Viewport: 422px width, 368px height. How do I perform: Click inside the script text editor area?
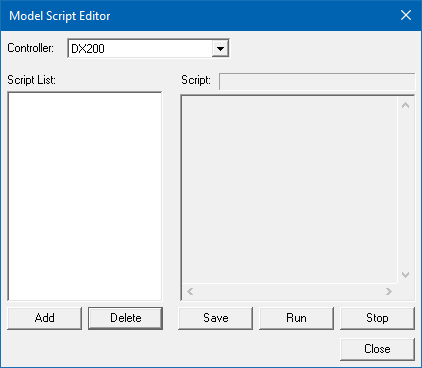coord(289,190)
